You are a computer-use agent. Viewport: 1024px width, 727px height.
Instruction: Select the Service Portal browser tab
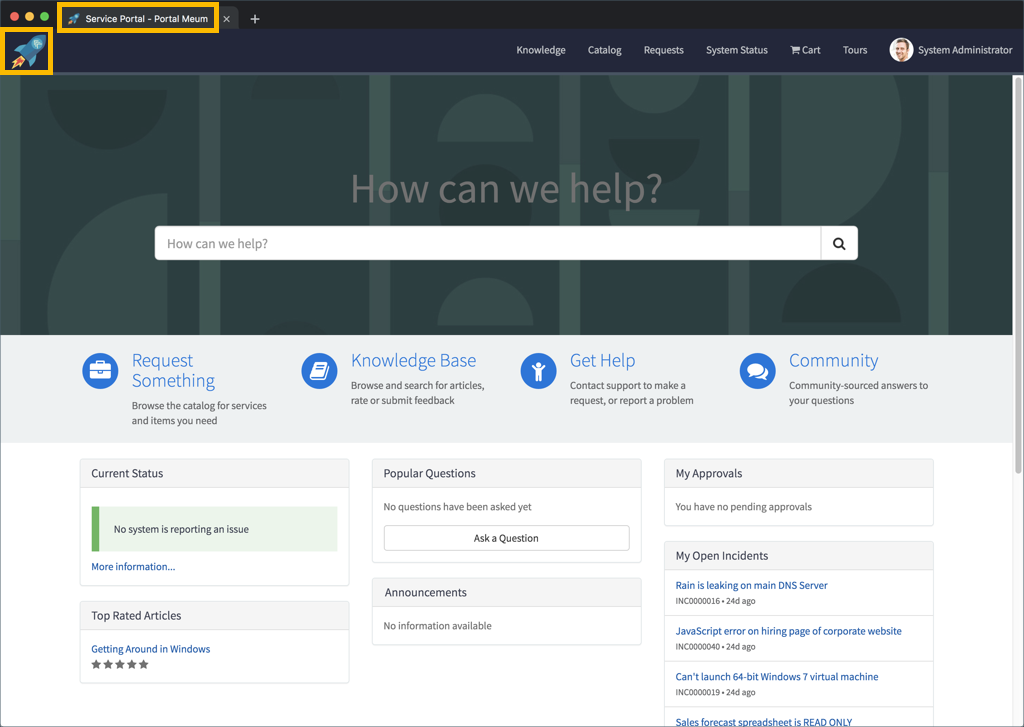(138, 17)
